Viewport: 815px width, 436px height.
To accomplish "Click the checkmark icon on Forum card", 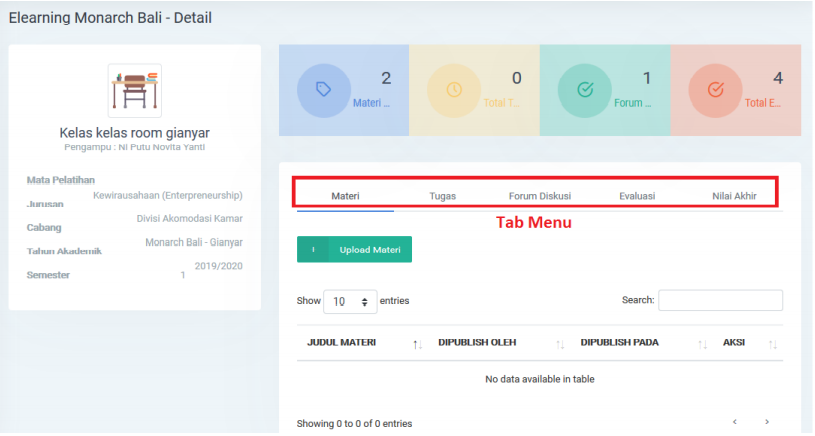I will click(584, 89).
